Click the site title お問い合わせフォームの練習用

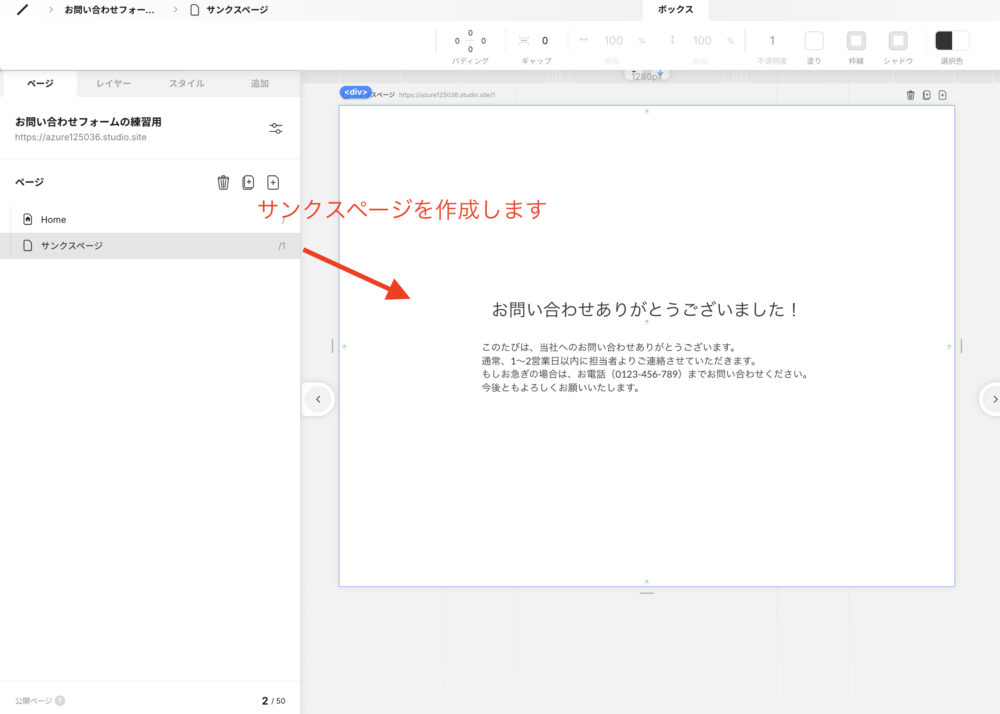tap(88, 122)
